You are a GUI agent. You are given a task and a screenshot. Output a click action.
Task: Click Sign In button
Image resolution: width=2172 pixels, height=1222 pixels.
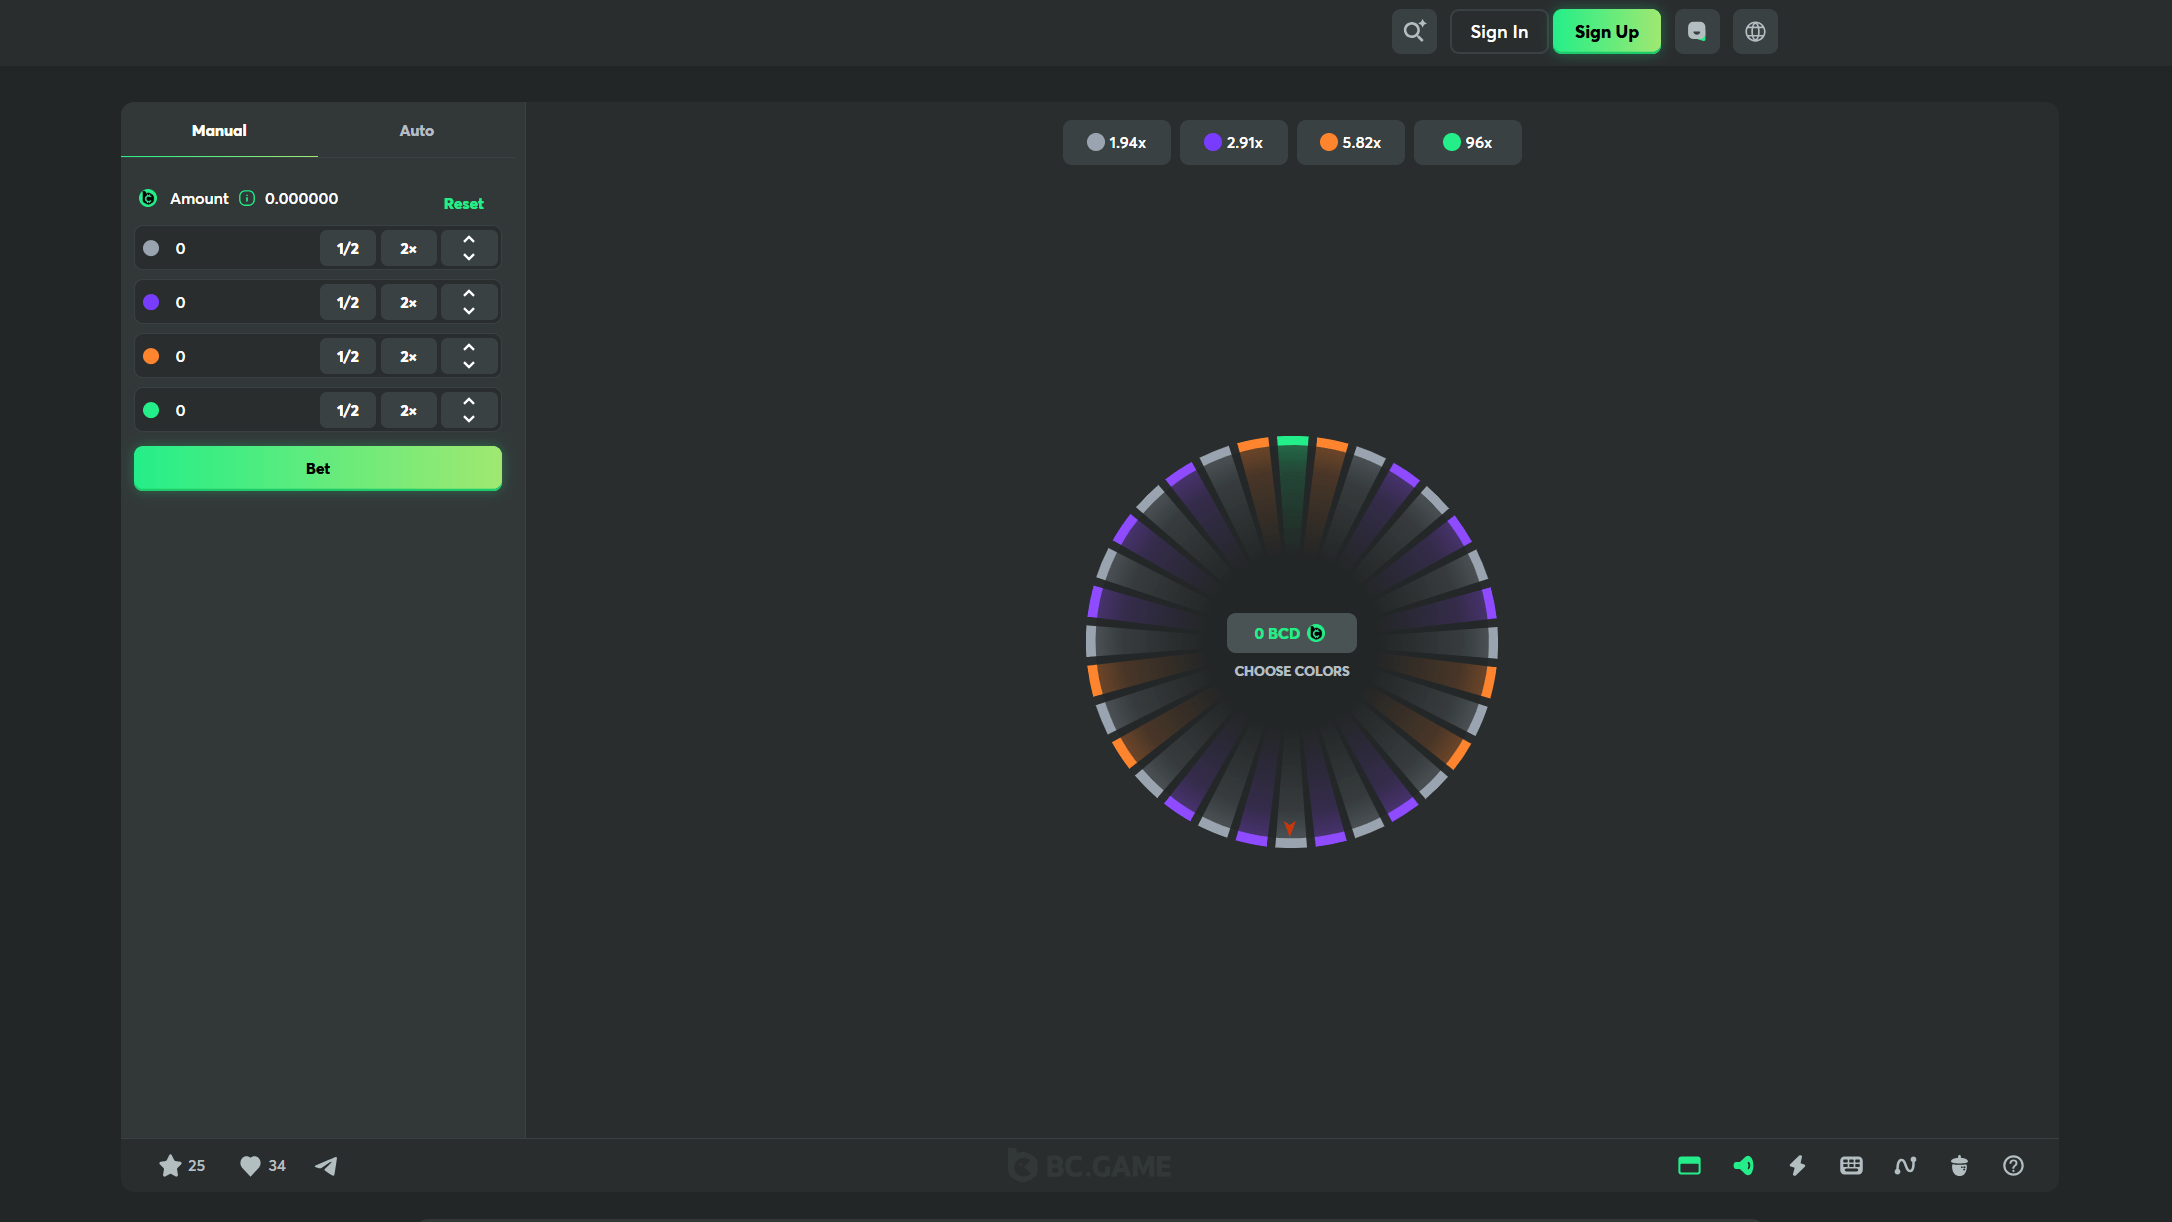point(1499,32)
